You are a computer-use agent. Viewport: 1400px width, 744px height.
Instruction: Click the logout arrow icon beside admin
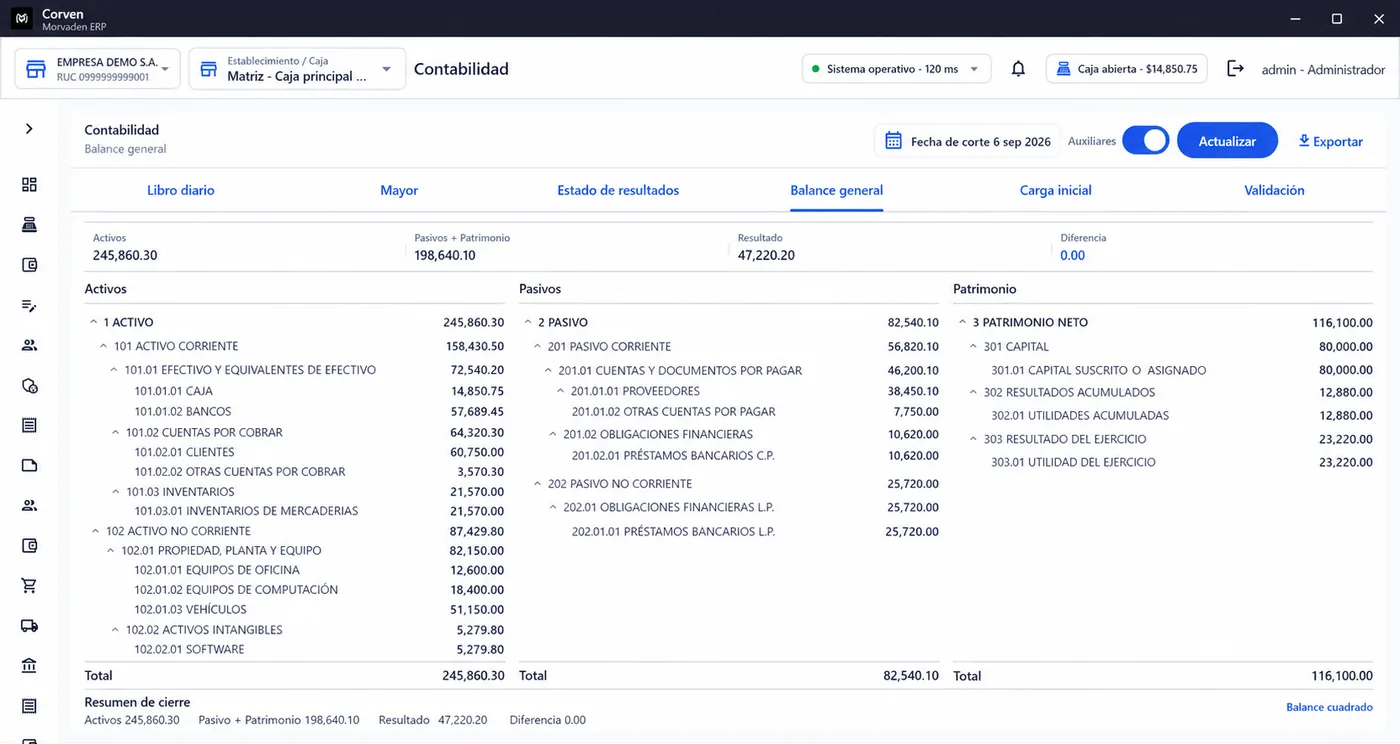(x=1236, y=69)
